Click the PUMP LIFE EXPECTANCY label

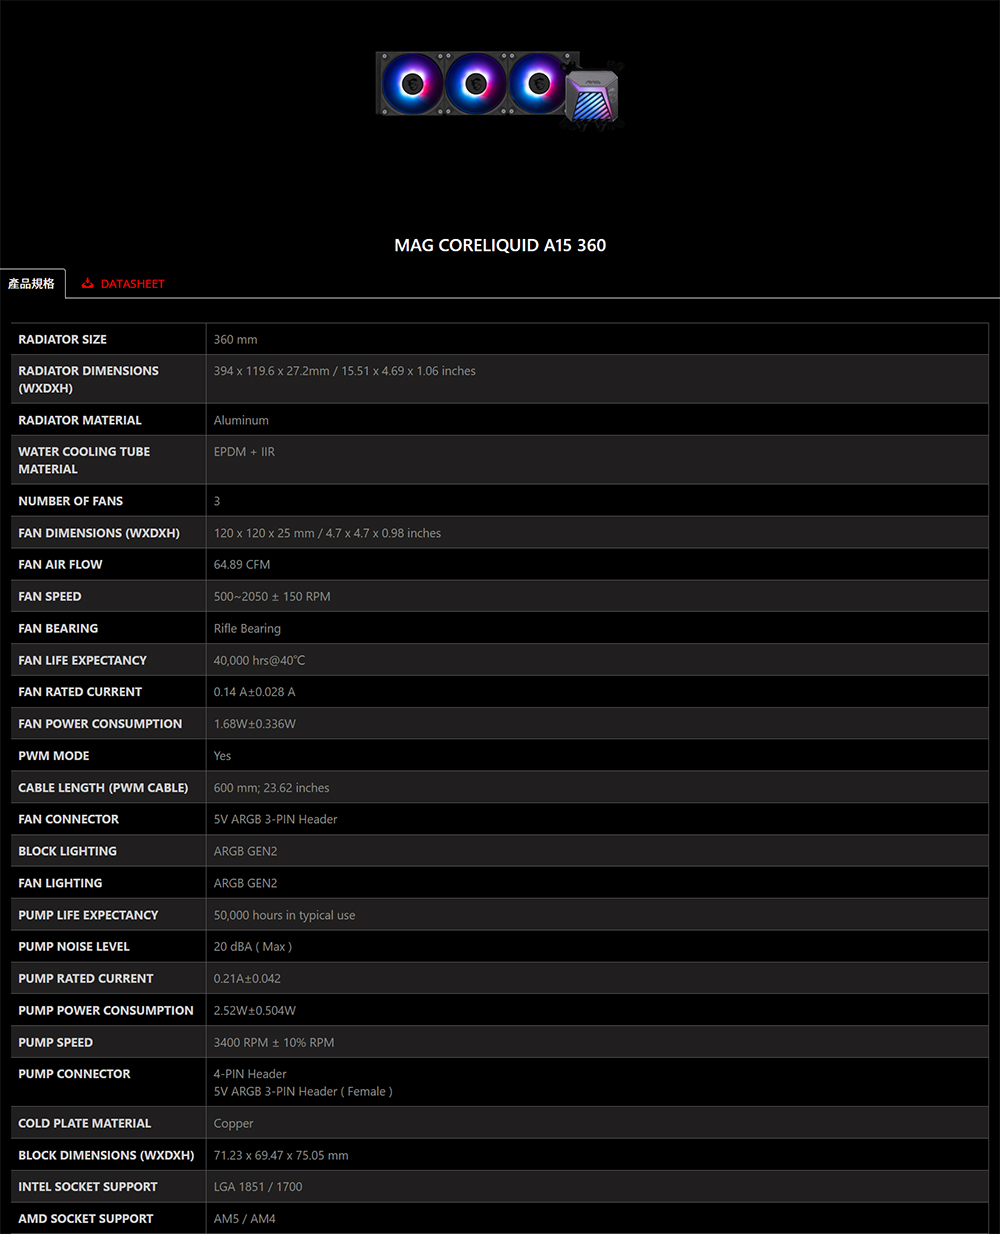(88, 915)
